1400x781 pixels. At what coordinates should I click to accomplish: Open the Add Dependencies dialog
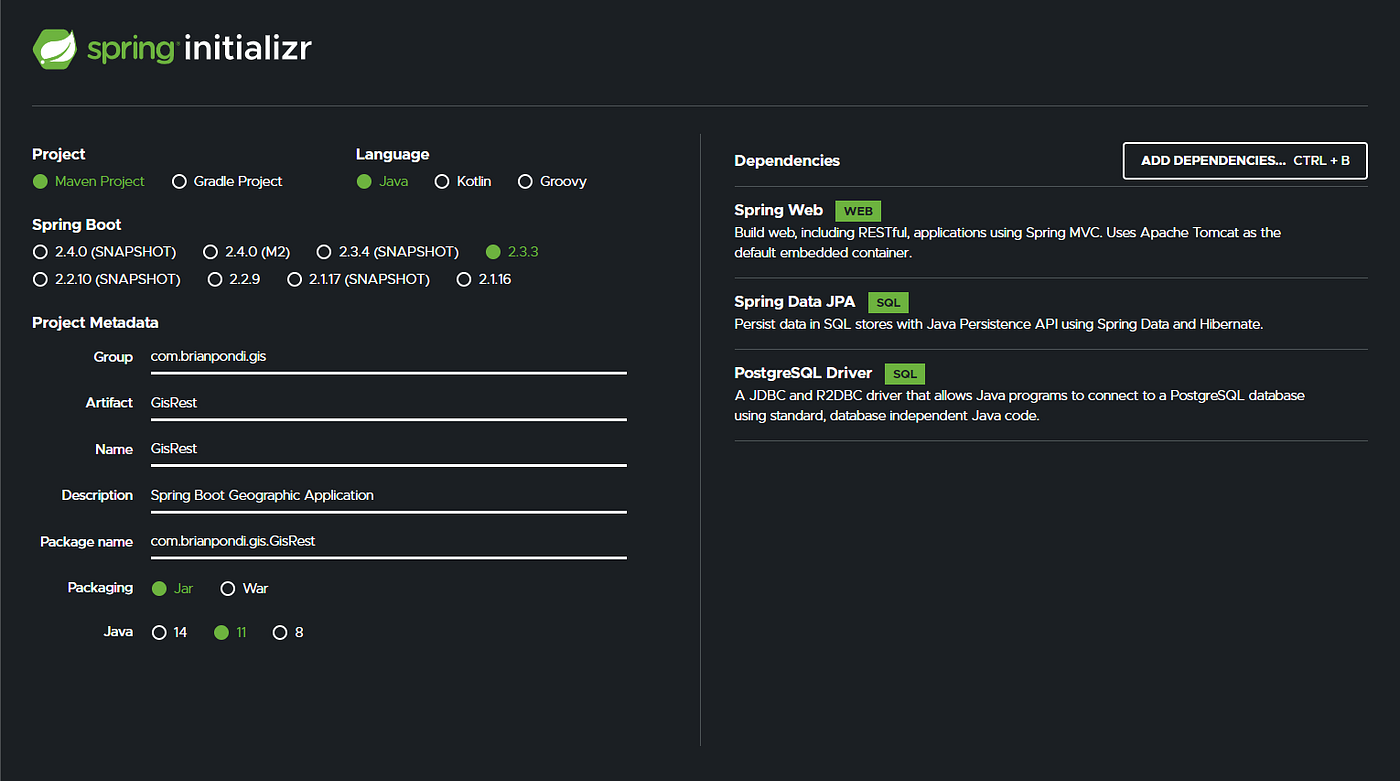[1245, 160]
